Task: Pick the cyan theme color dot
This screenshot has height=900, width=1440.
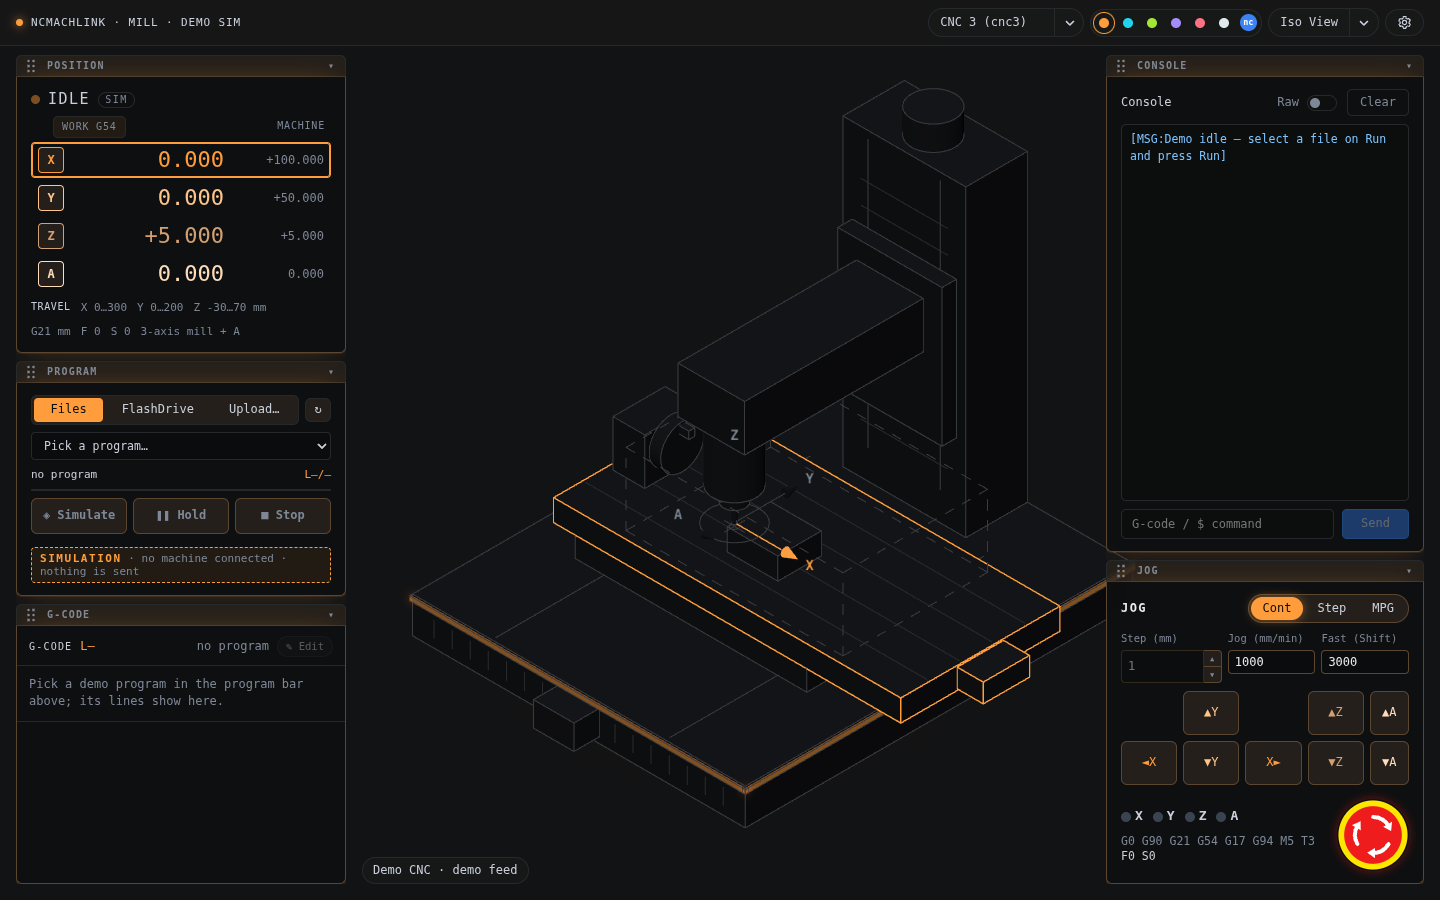Action: (1128, 22)
